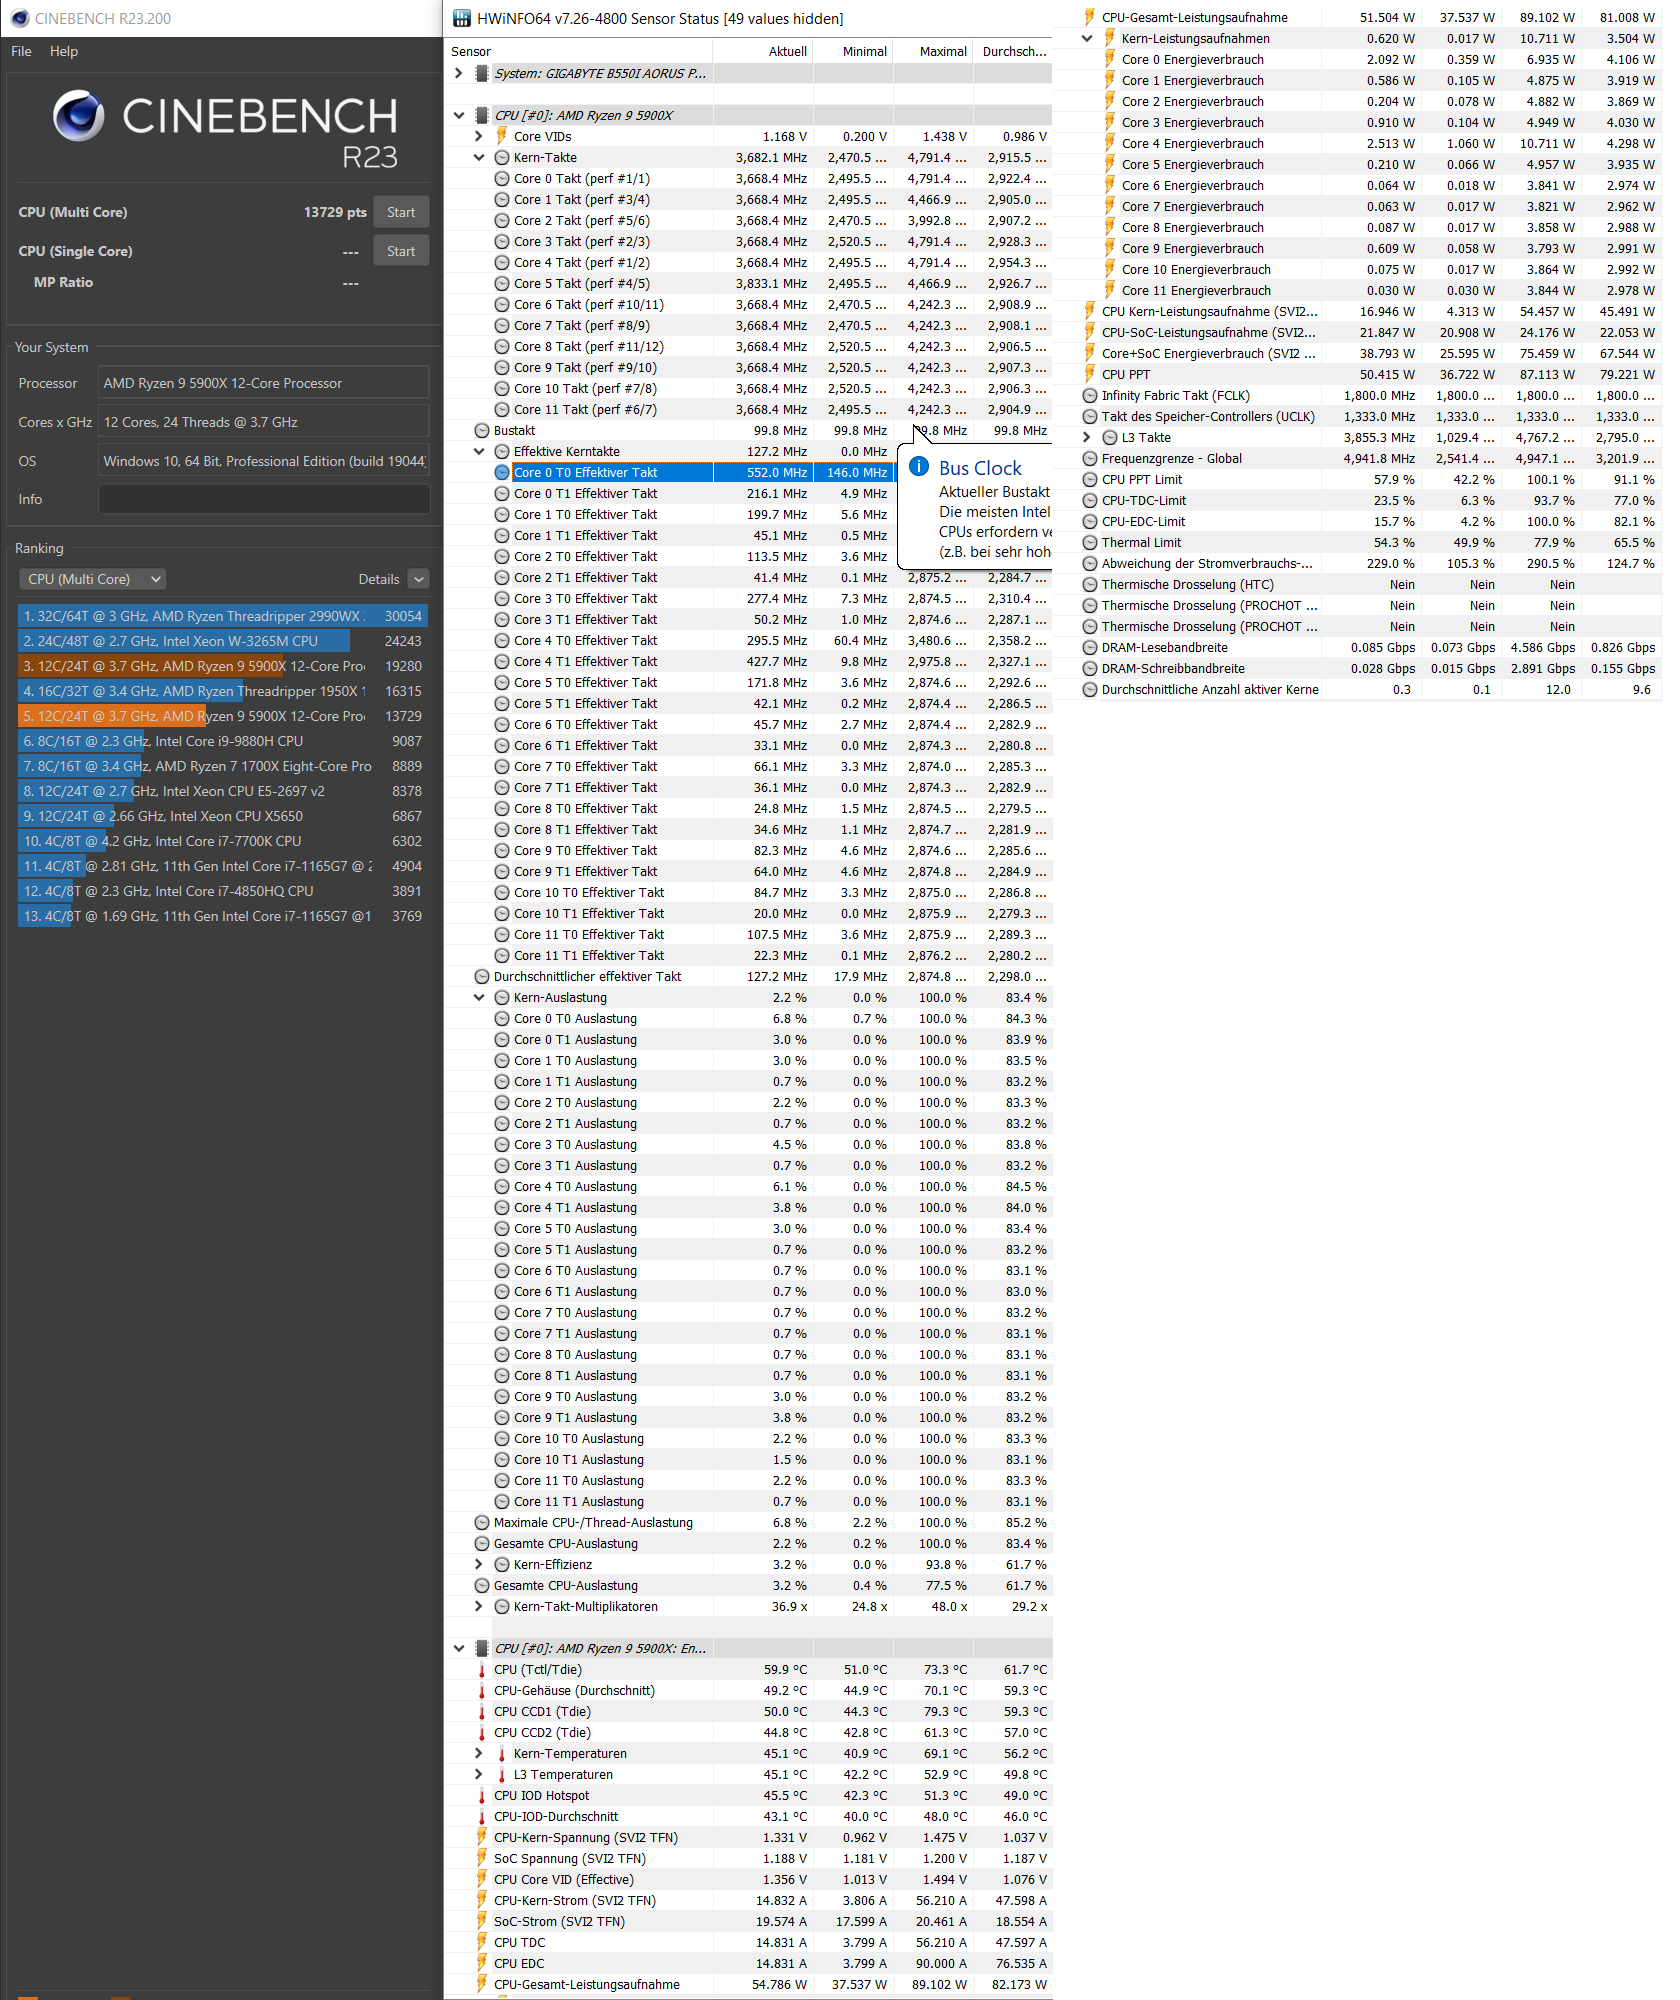Click the CPU (Tctl/Tdie) thermometer icon
The width and height of the screenshot is (1680, 2000).
482,1669
